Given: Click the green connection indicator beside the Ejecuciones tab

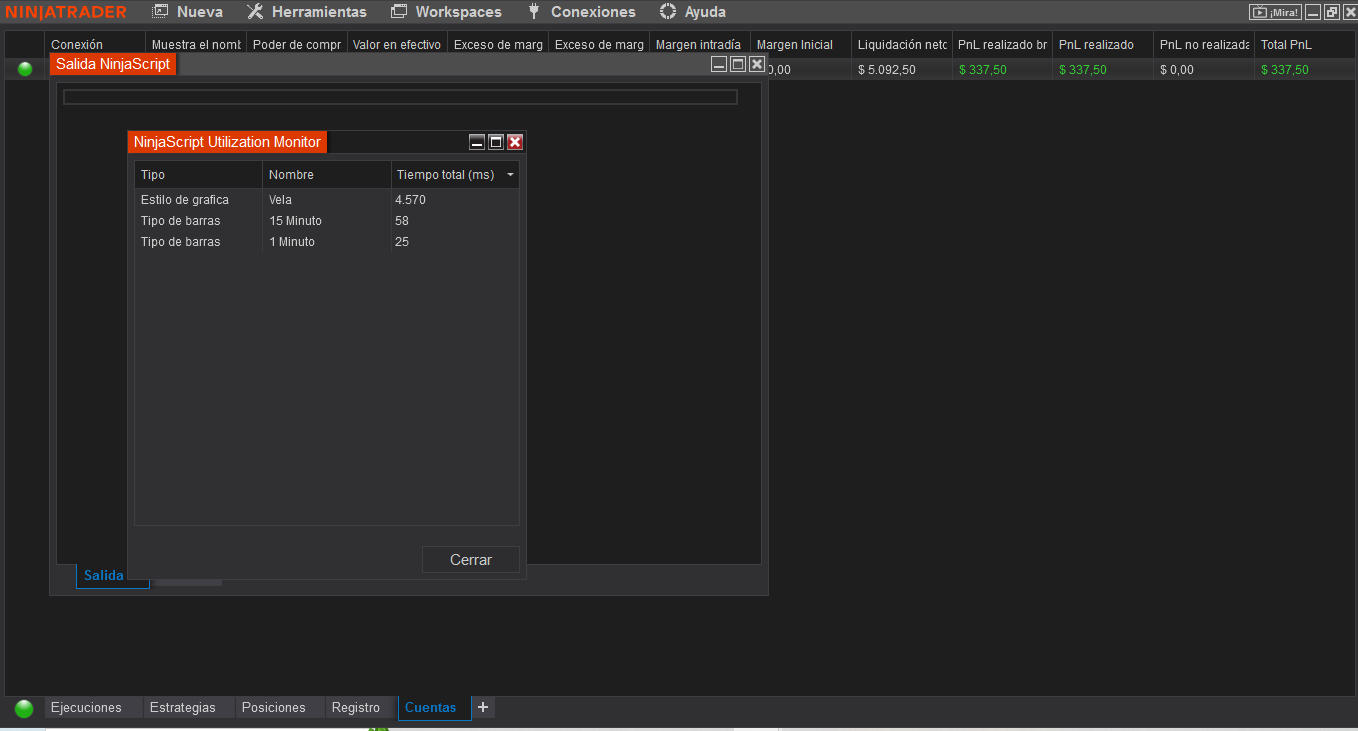Looking at the screenshot, I should (24, 708).
